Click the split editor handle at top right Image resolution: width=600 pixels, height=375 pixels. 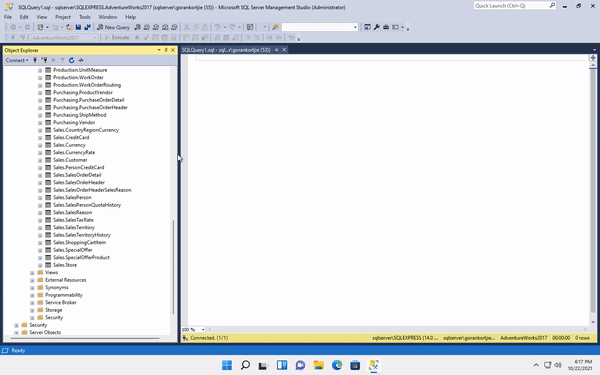[593, 58]
